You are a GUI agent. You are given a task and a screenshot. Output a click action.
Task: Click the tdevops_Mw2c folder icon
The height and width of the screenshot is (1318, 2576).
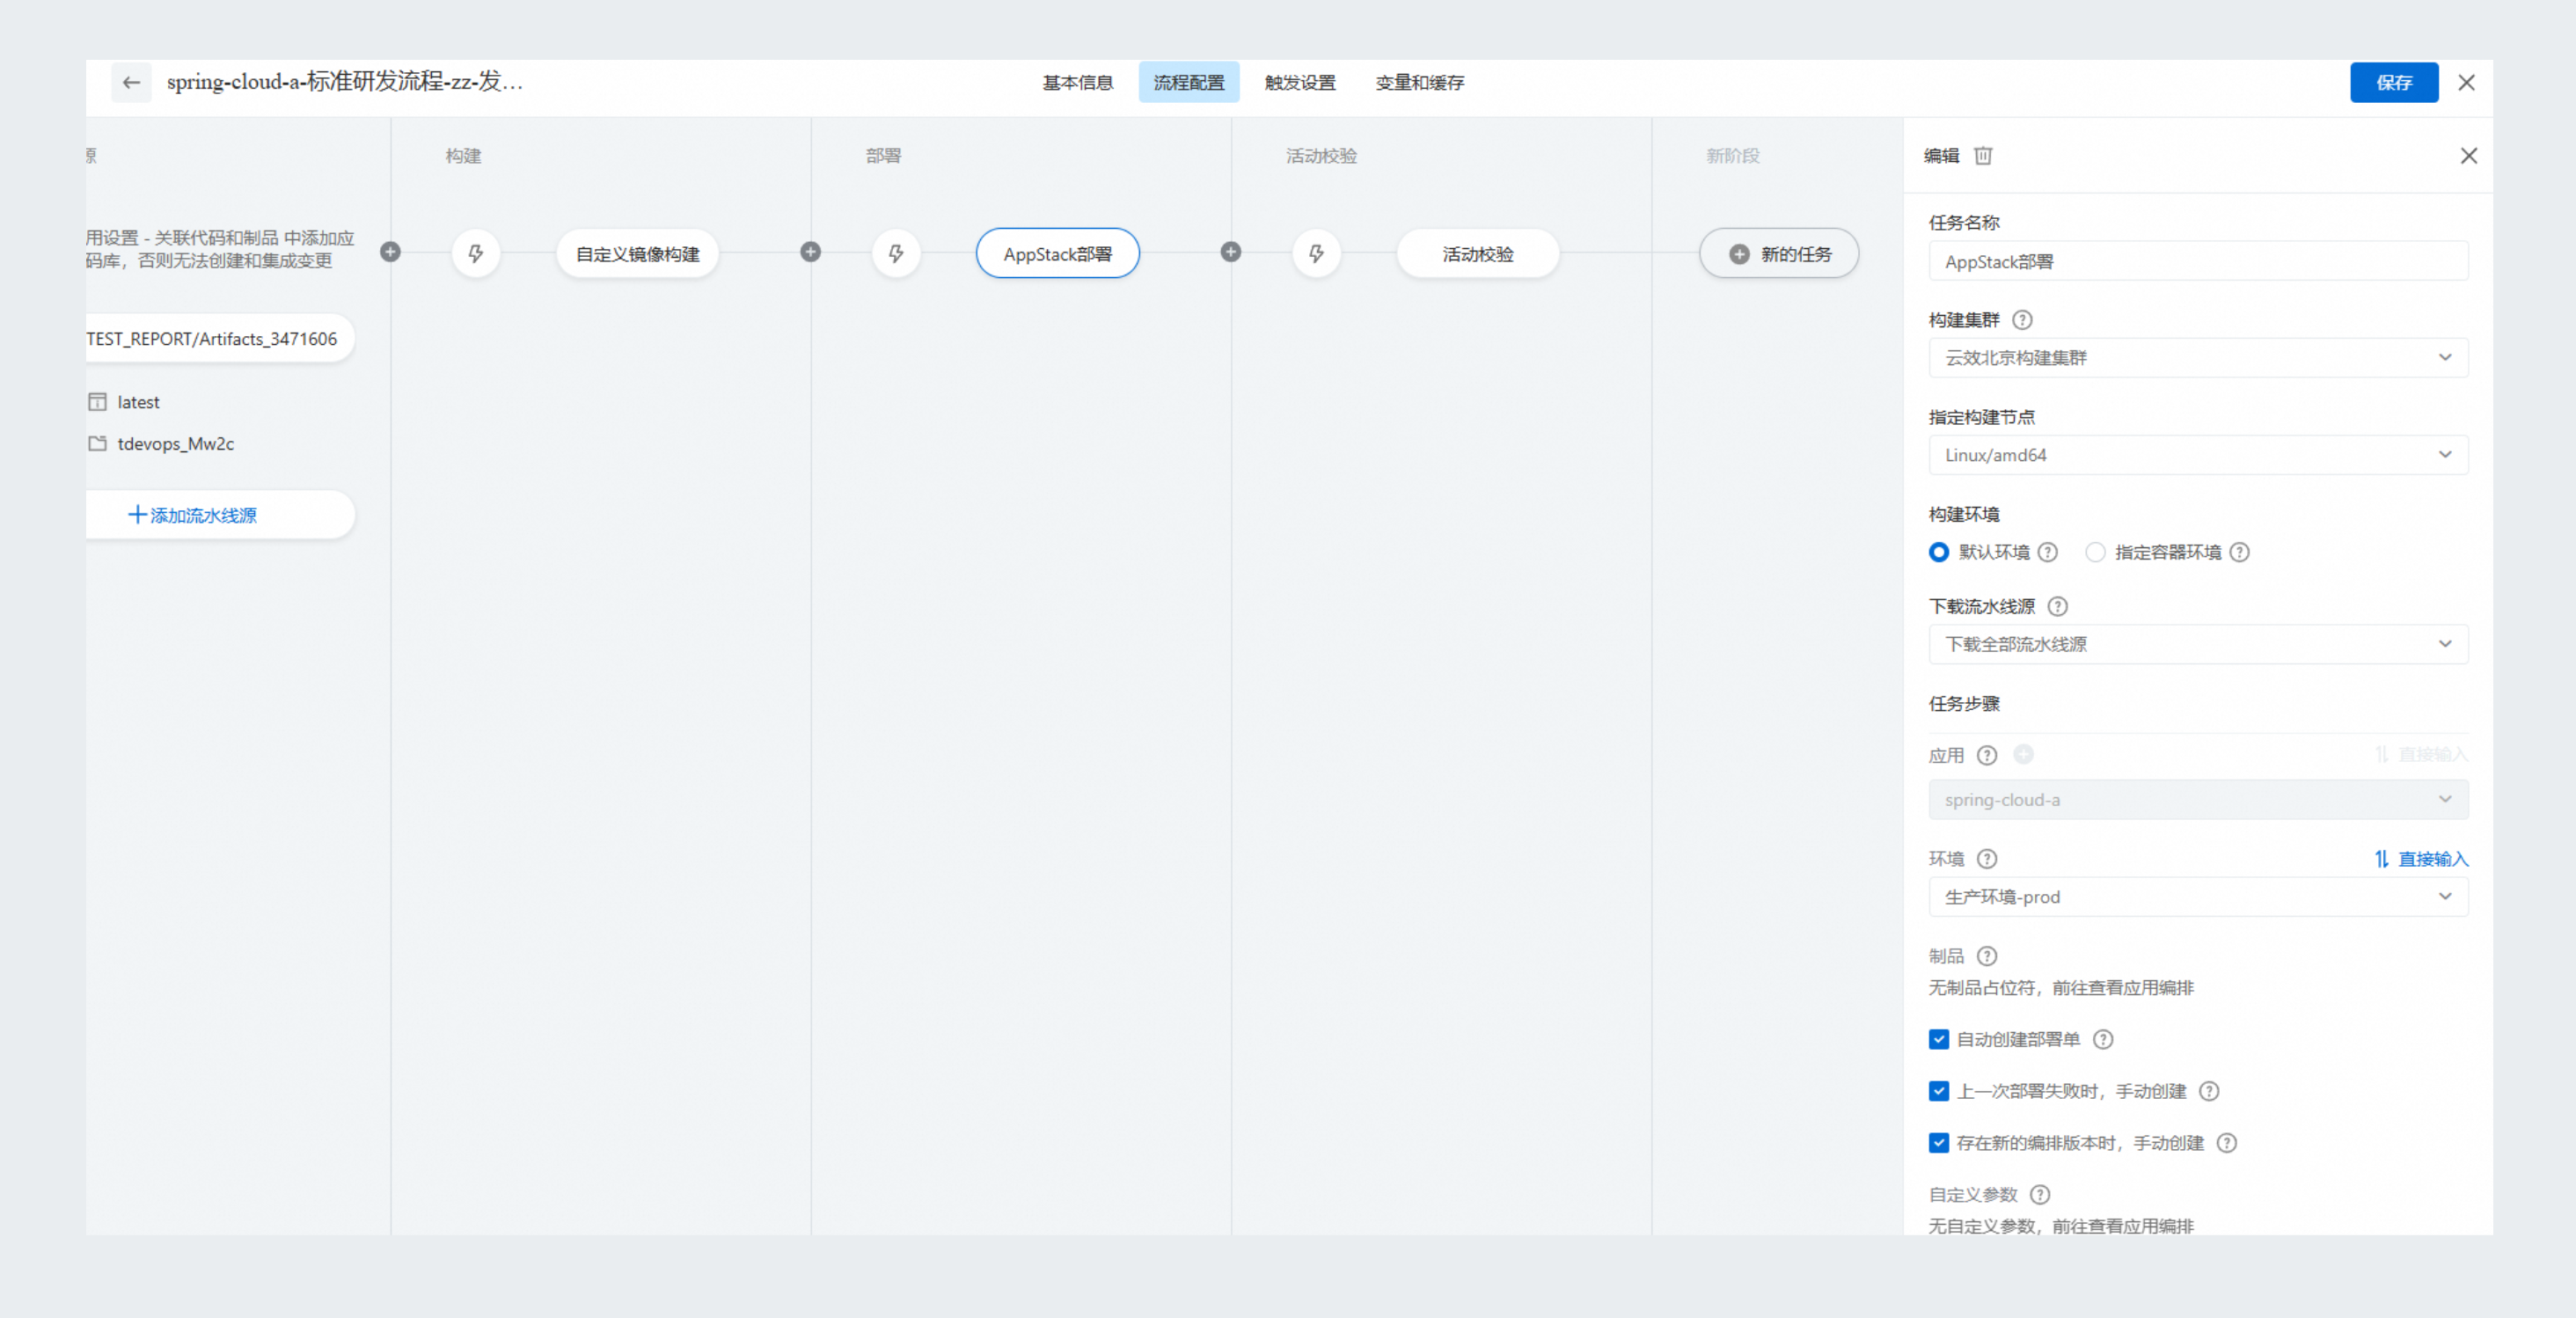97,443
